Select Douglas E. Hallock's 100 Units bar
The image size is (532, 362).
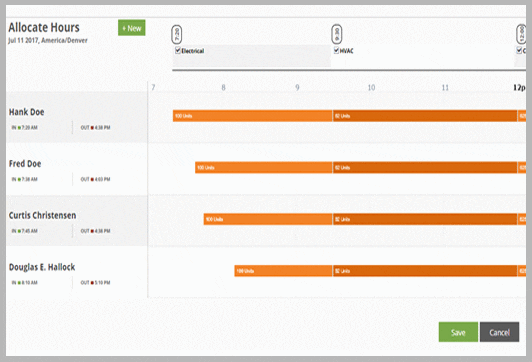coord(283,271)
